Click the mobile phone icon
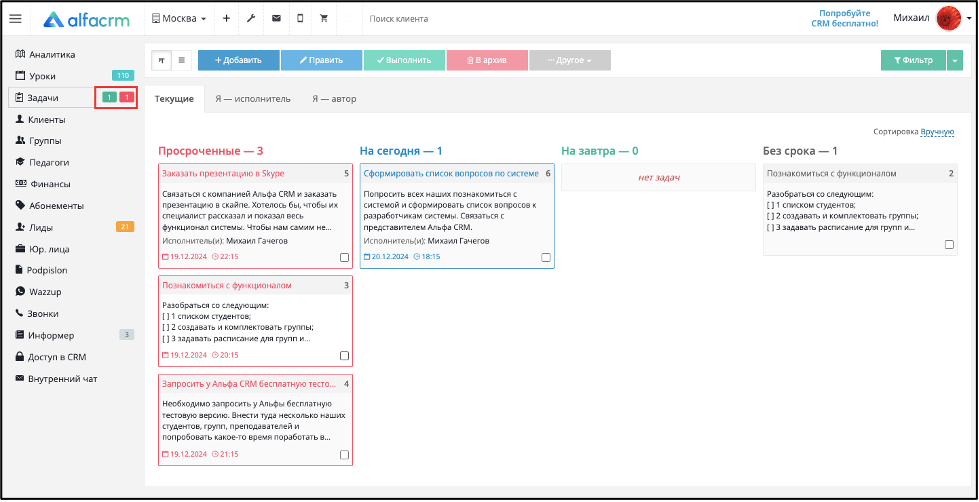Screen dimensions: 979x502 (300, 19)
